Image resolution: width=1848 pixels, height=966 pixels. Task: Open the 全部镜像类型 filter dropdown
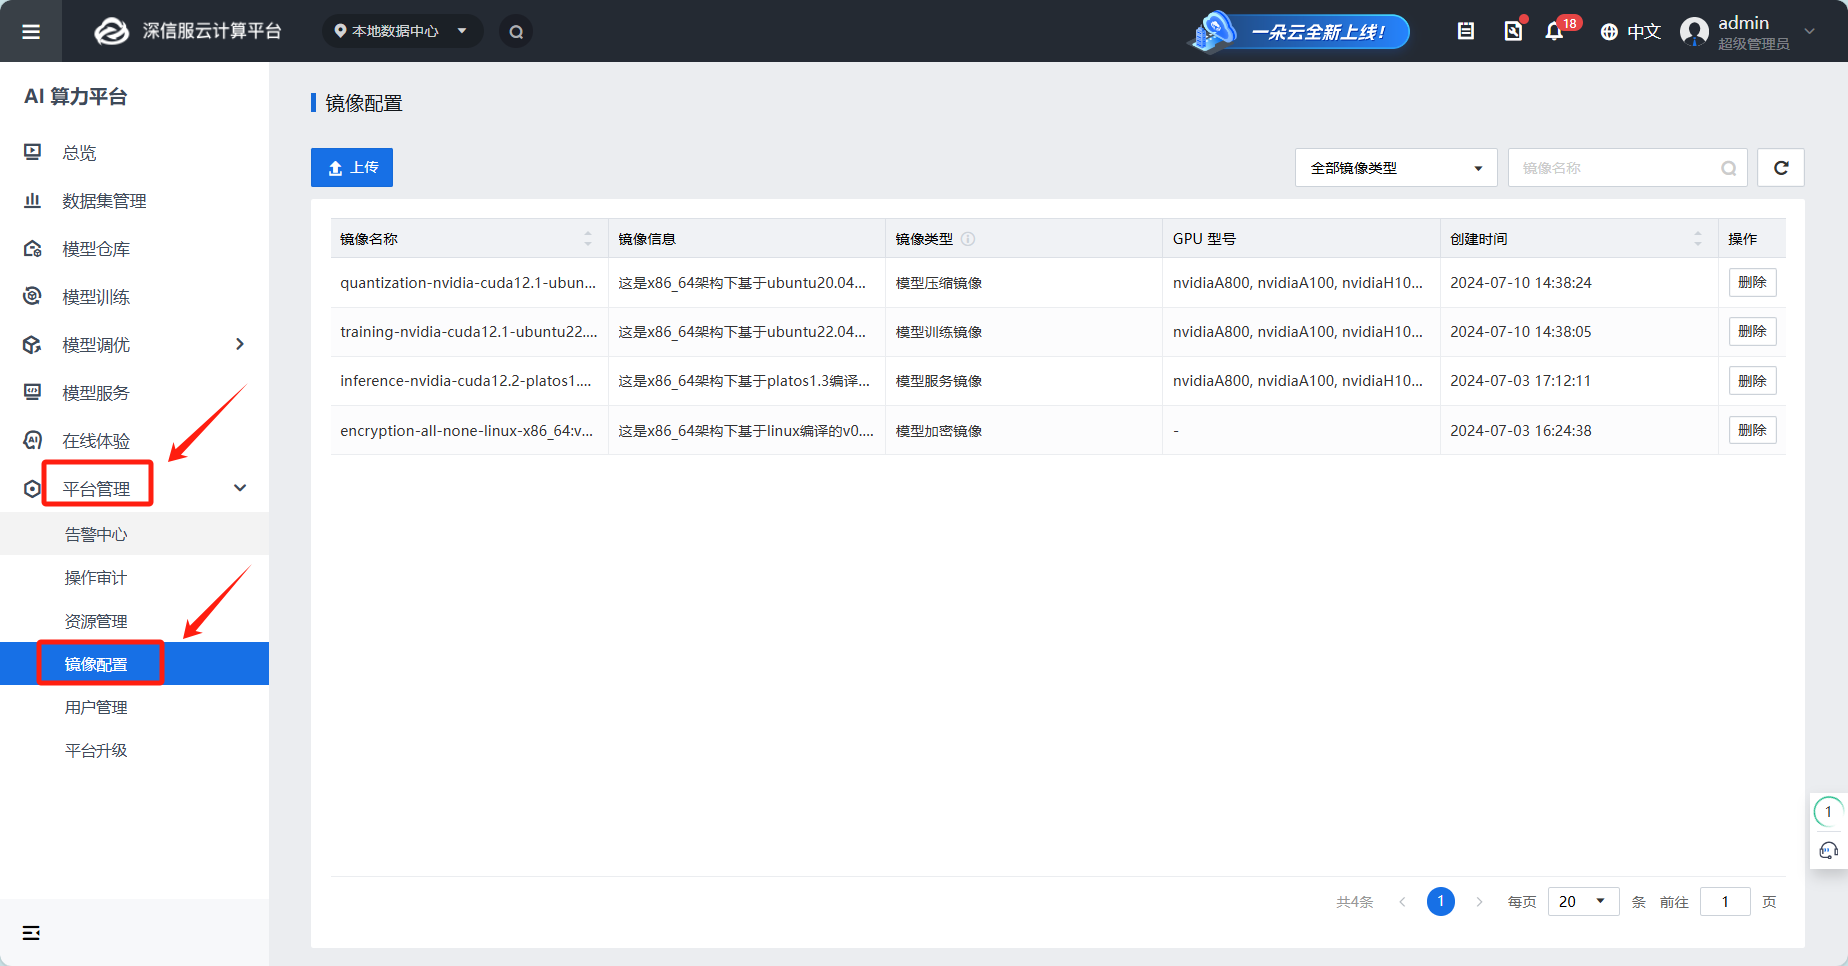click(1396, 168)
